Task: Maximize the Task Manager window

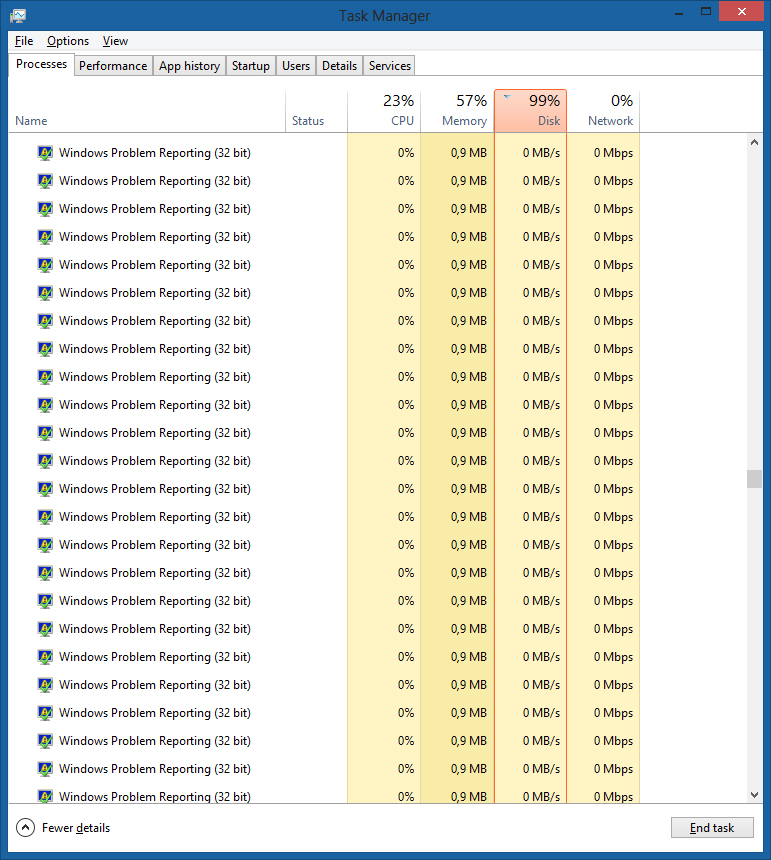Action: [706, 12]
